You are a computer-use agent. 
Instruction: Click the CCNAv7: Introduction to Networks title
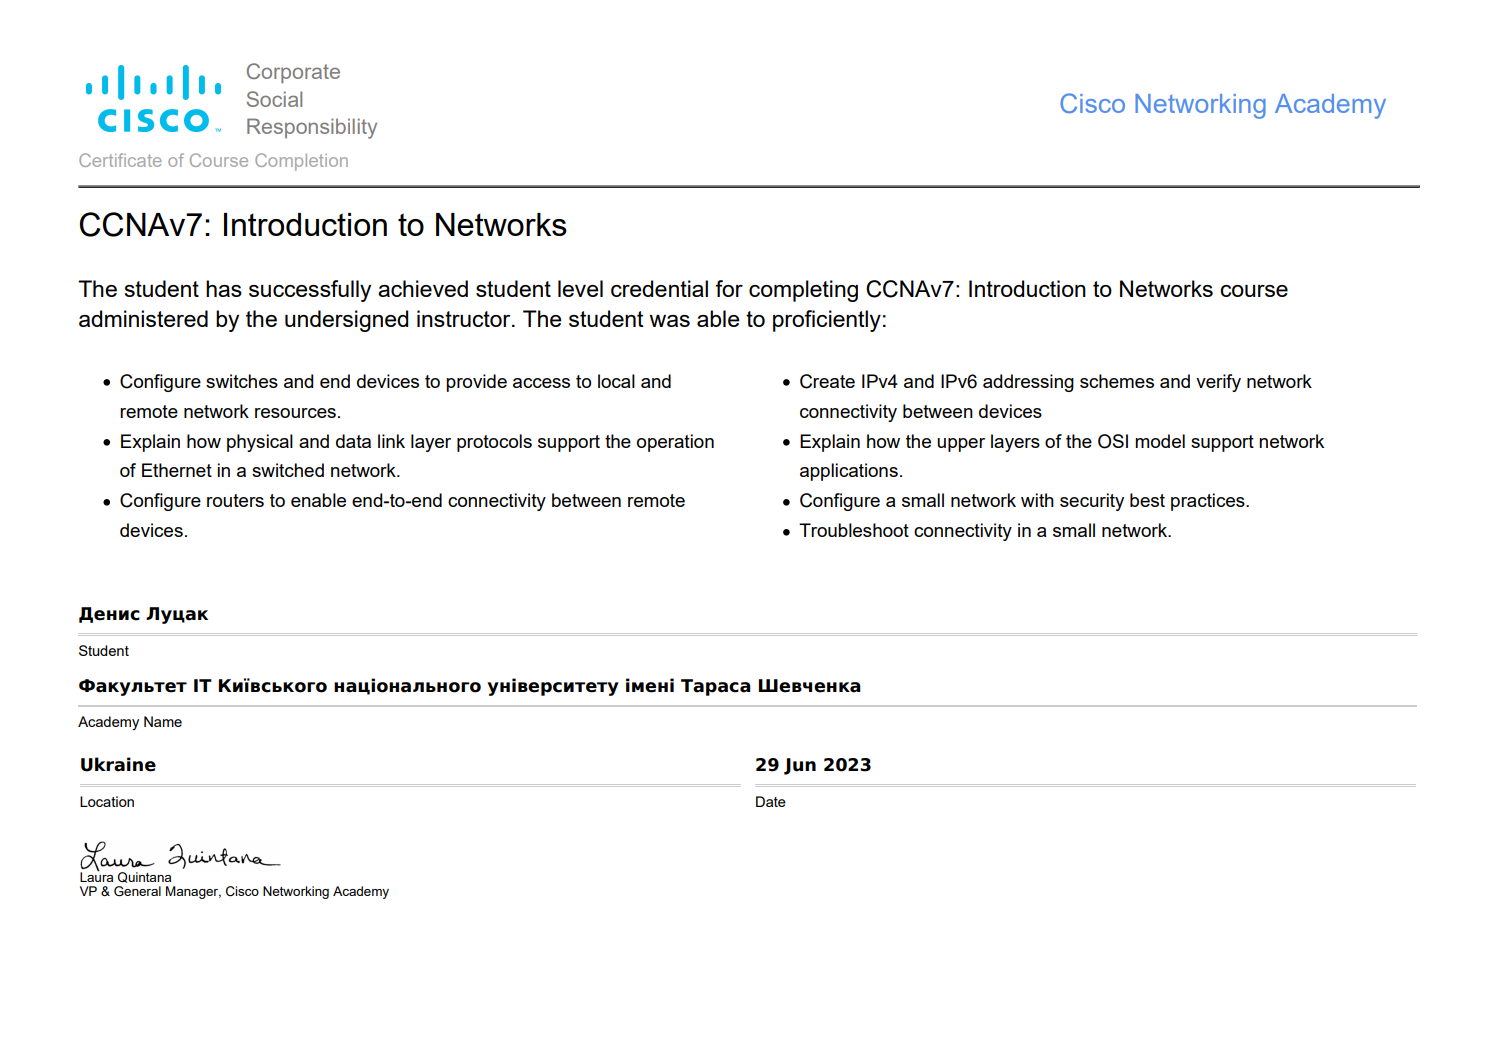point(322,225)
